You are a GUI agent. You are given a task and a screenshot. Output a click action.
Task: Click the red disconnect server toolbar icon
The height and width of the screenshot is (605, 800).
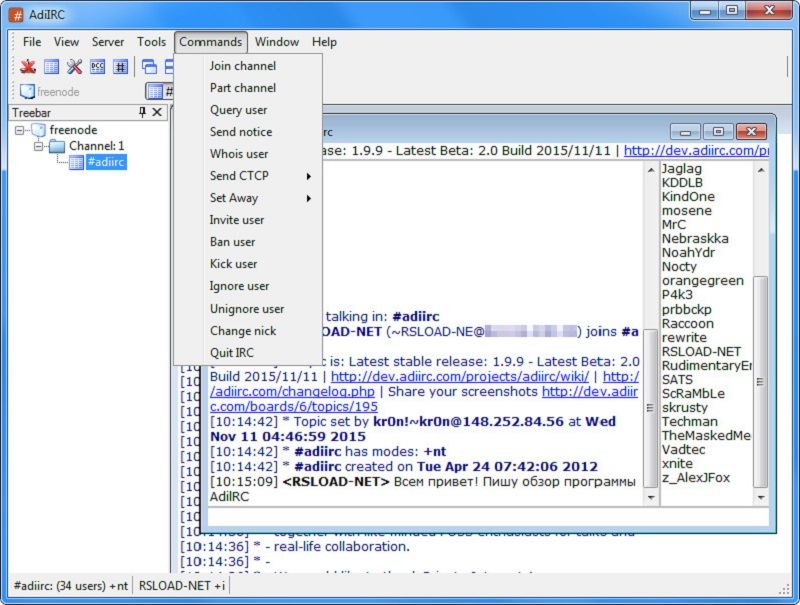coord(28,66)
